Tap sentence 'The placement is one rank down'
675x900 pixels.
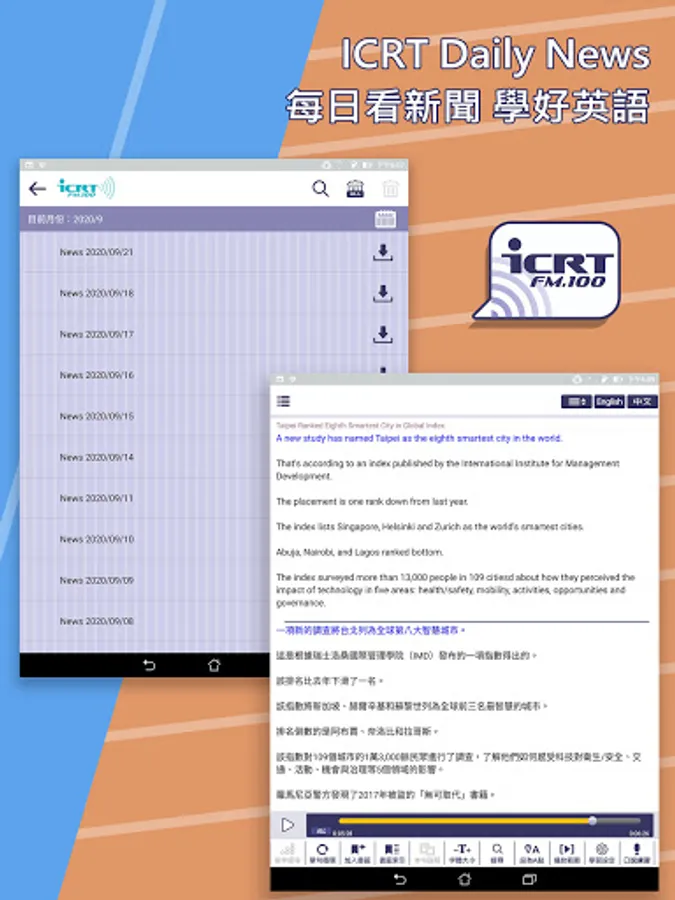click(x=372, y=502)
